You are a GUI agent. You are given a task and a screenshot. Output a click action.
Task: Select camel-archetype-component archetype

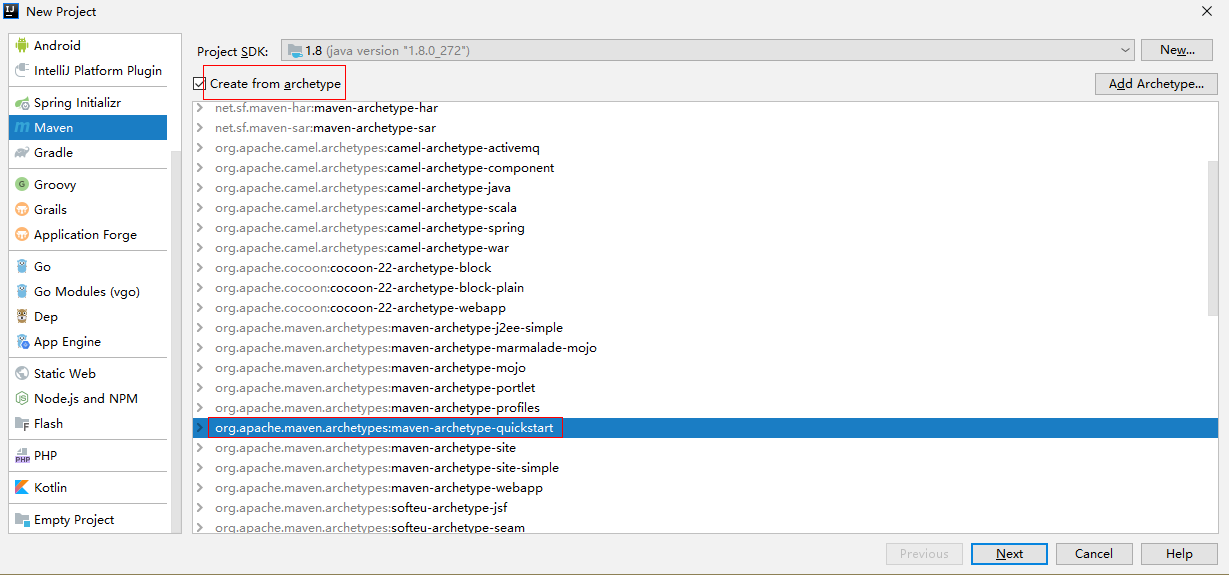pyautogui.click(x=705, y=168)
